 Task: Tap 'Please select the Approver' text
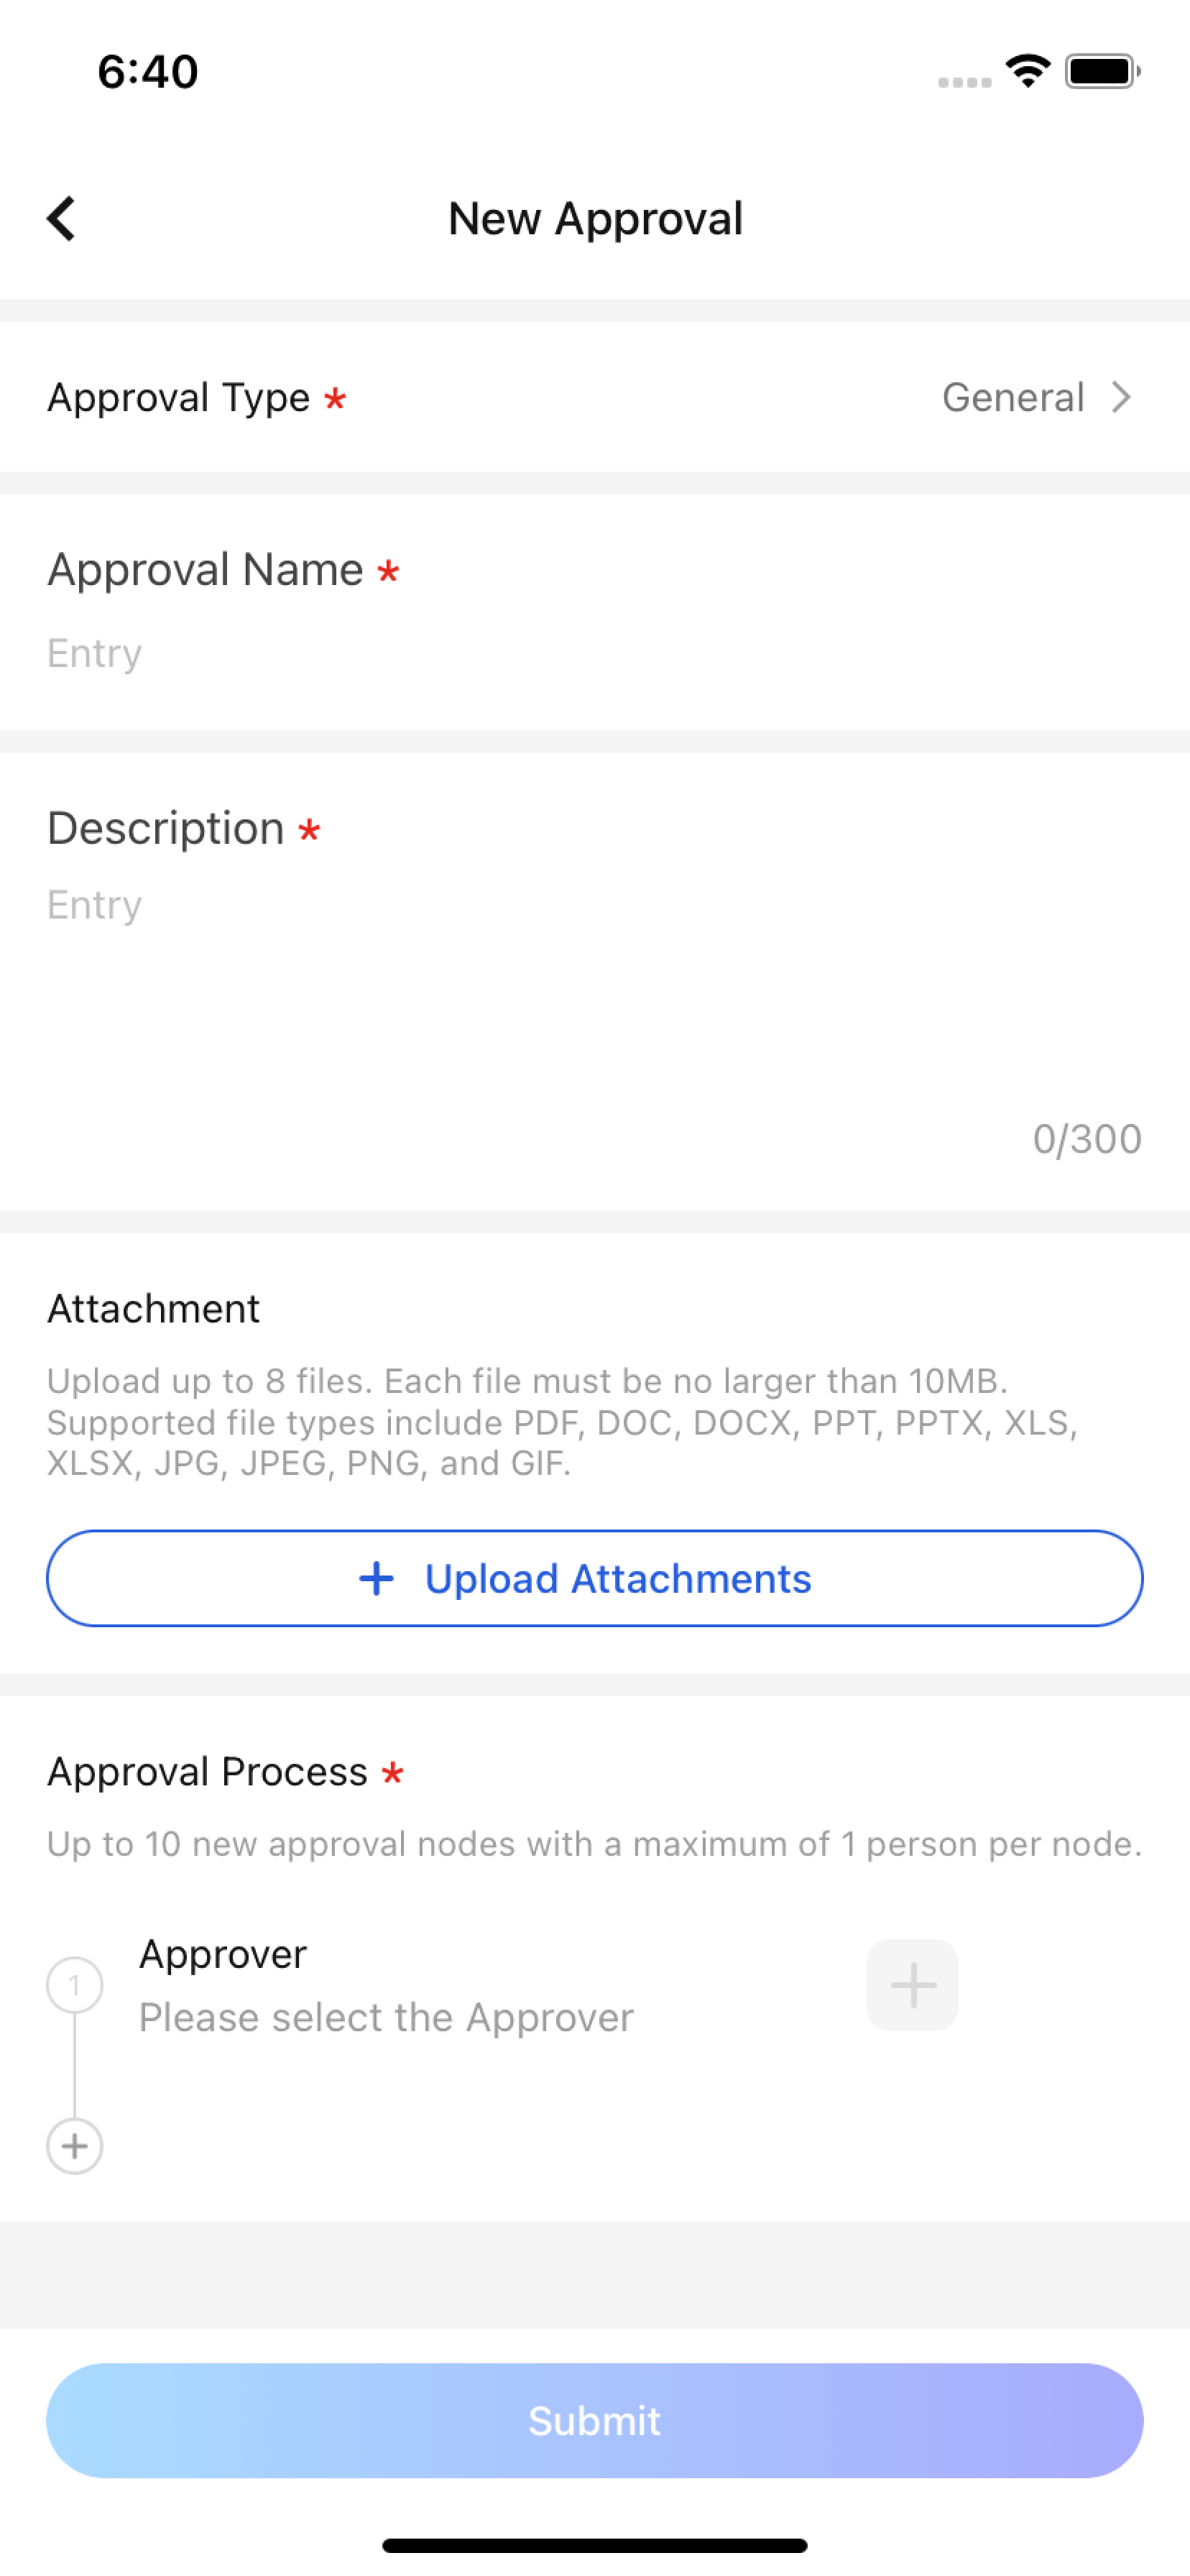(386, 2018)
